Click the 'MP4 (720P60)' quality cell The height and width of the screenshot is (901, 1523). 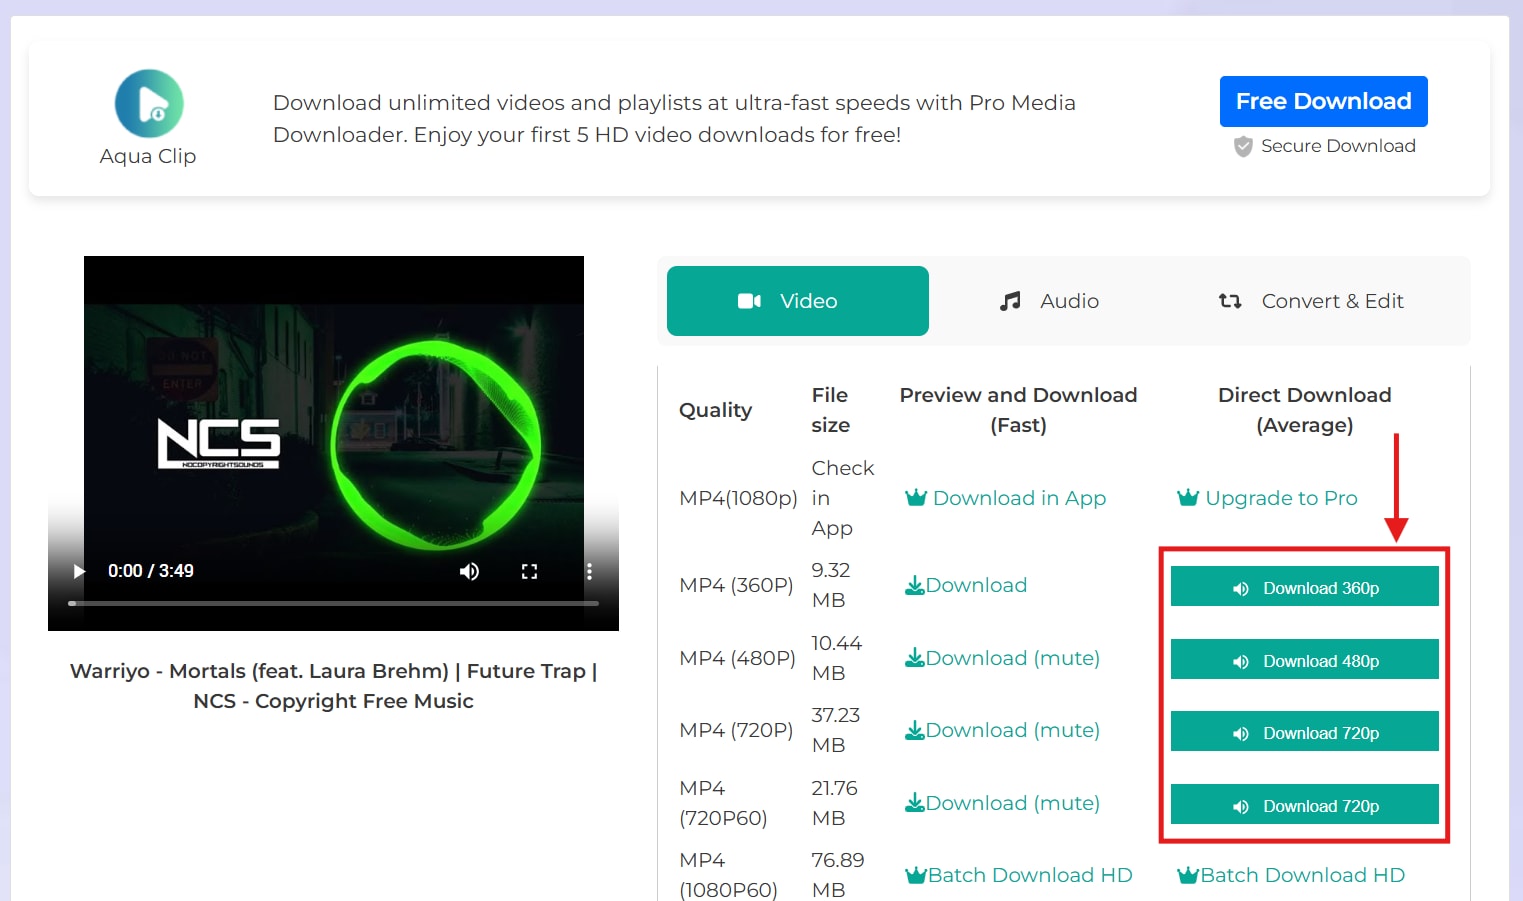(723, 803)
